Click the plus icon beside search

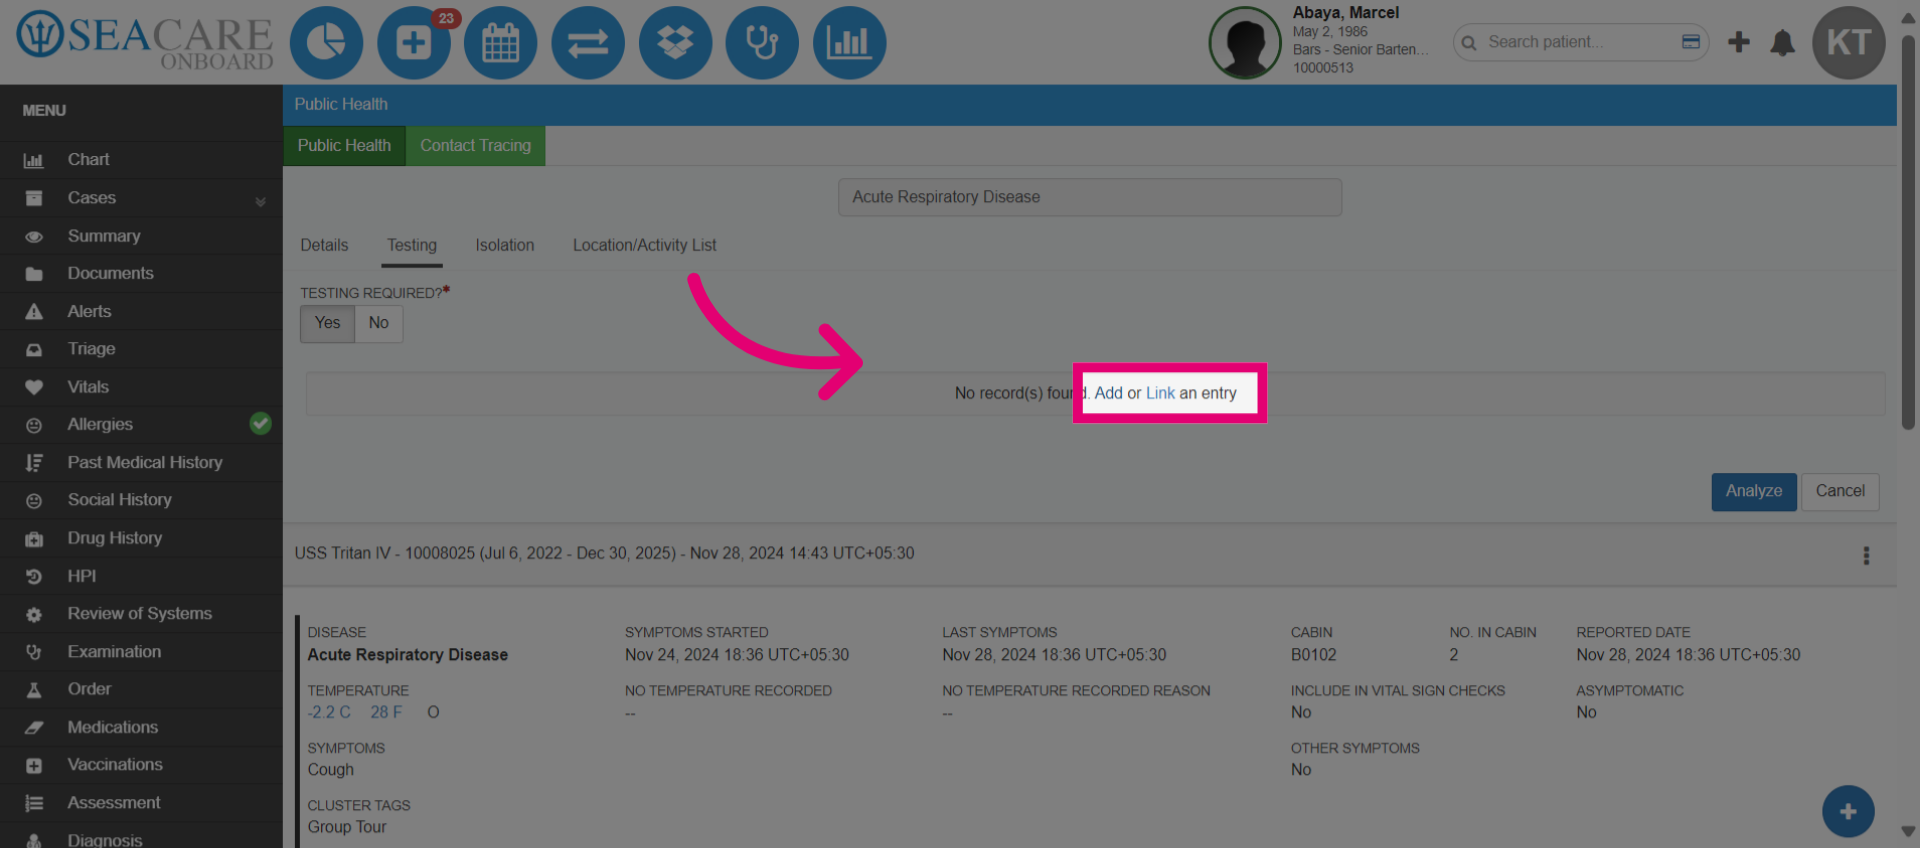click(x=1739, y=42)
